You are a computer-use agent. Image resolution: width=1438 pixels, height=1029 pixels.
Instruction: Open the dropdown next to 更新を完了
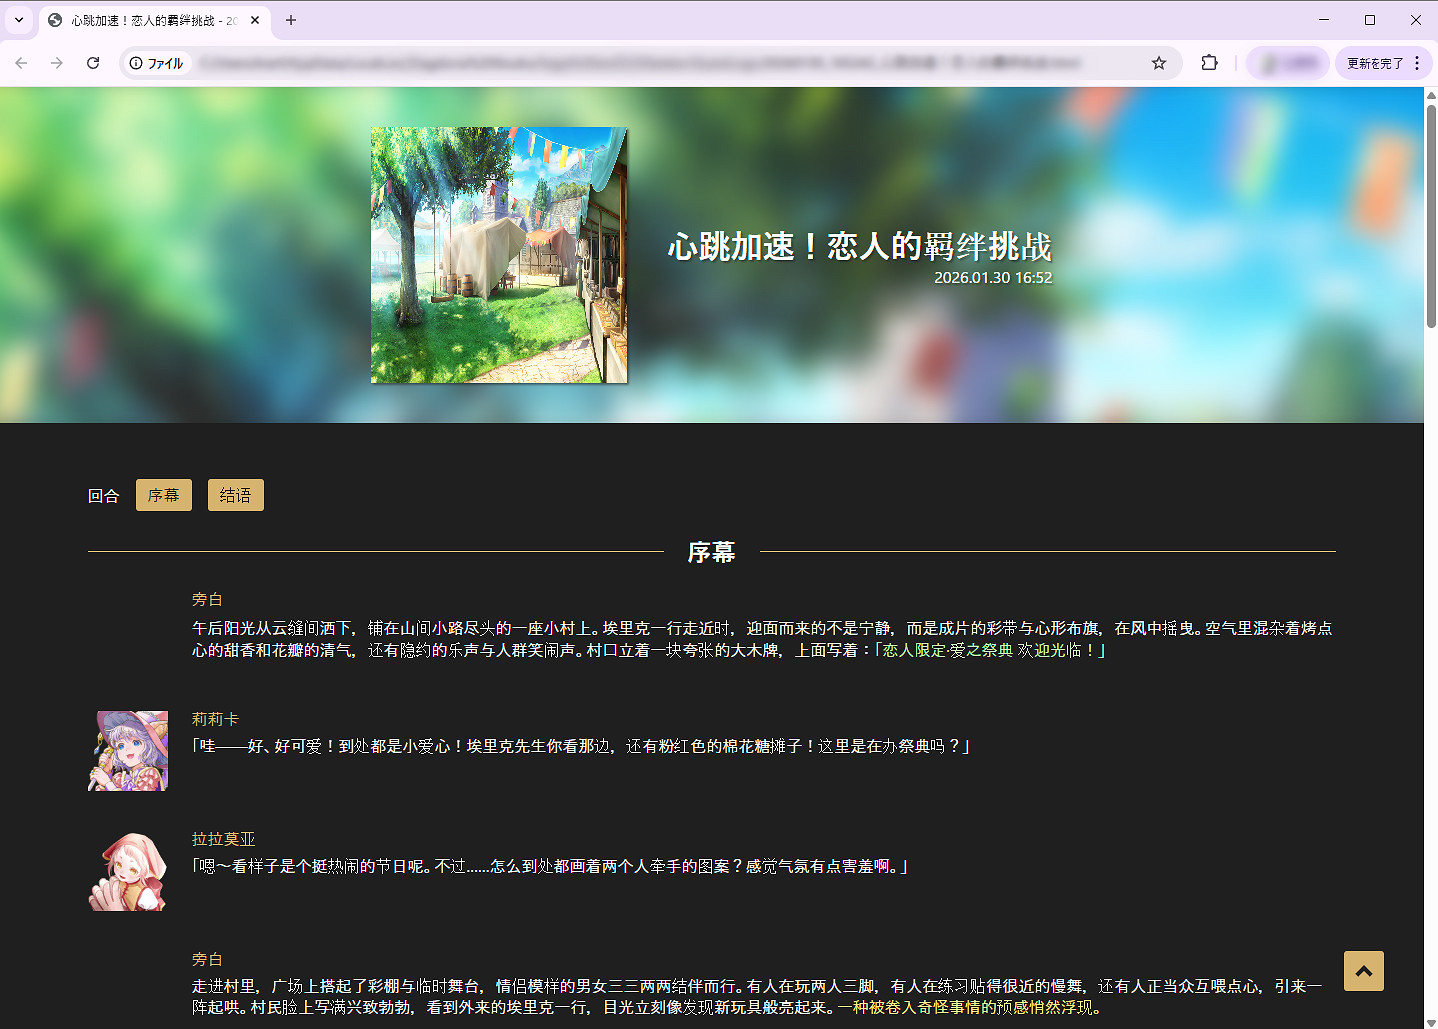point(1419,62)
